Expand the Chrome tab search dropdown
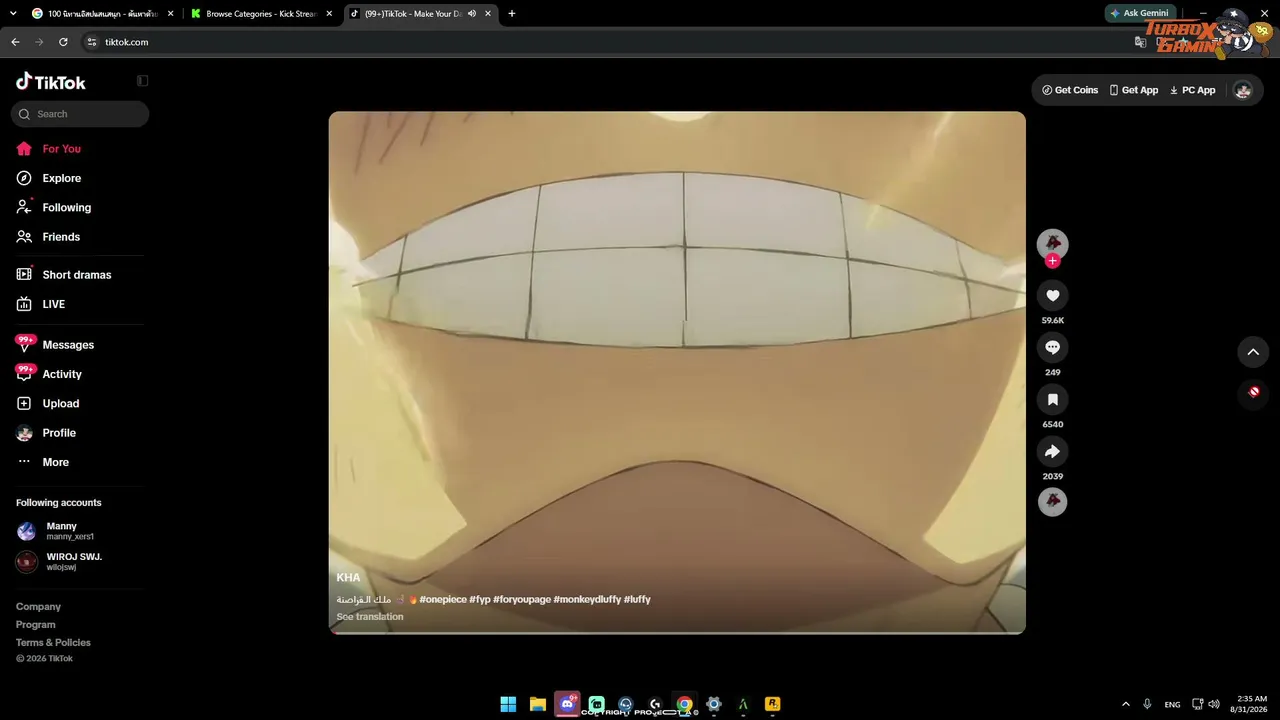This screenshot has height=720, width=1280. (13, 14)
